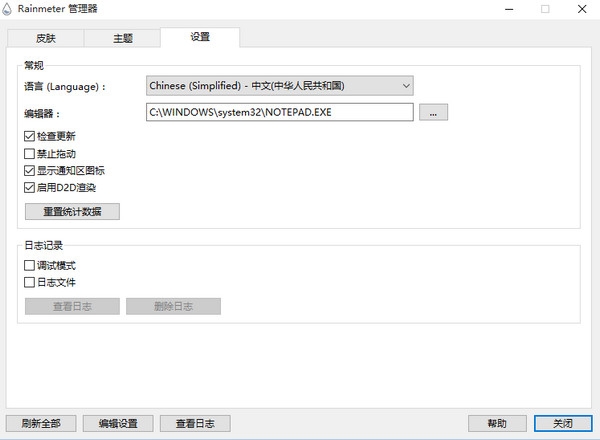Click the 重置统计数据 button
This screenshot has width=600, height=440.
72,212
